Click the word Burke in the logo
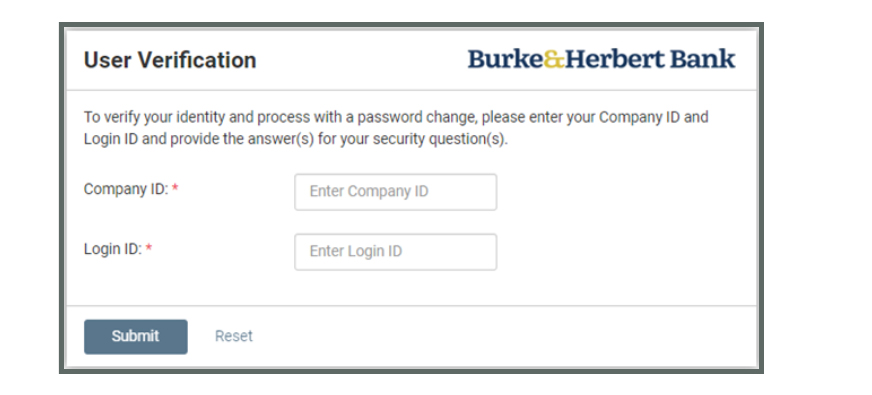Viewport: 872px width, 395px height. 505,59
